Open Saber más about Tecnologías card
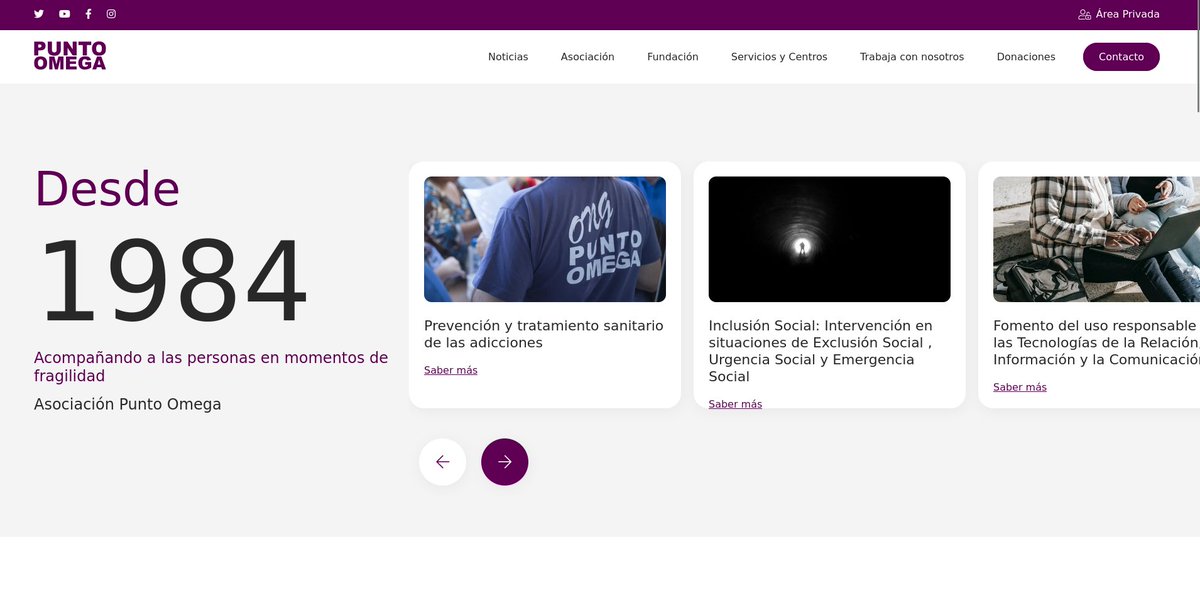The width and height of the screenshot is (1200, 603). point(1019,386)
